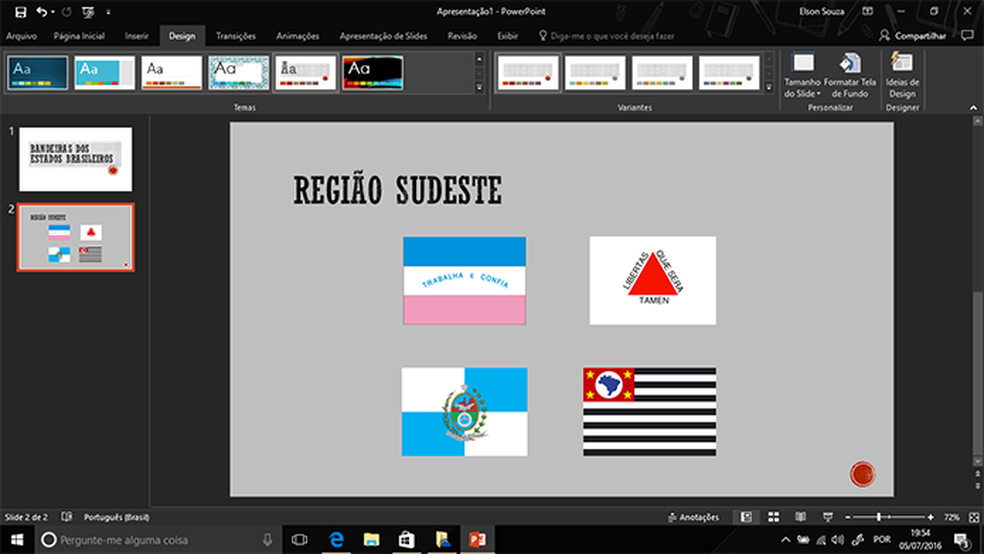Select the Espírito Santo flag image

[x=464, y=280]
